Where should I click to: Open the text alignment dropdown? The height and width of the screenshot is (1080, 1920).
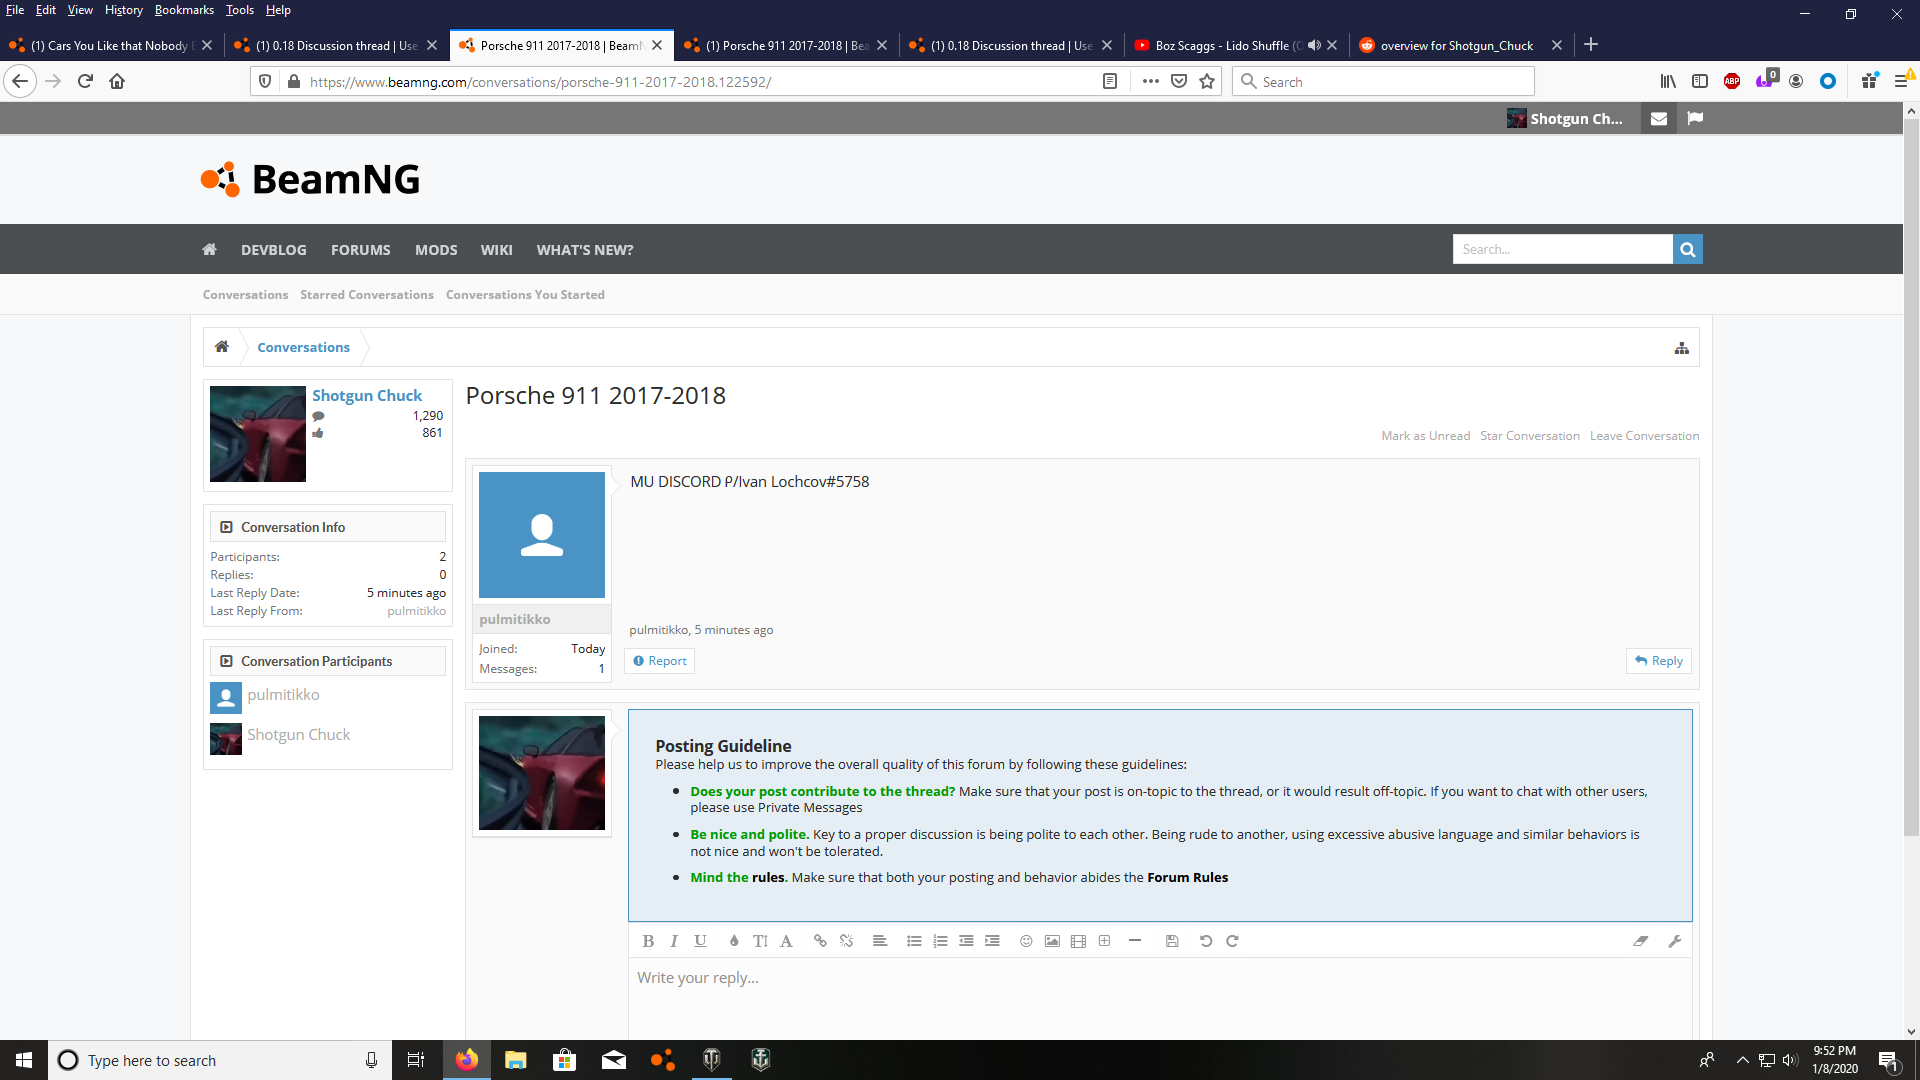click(880, 941)
